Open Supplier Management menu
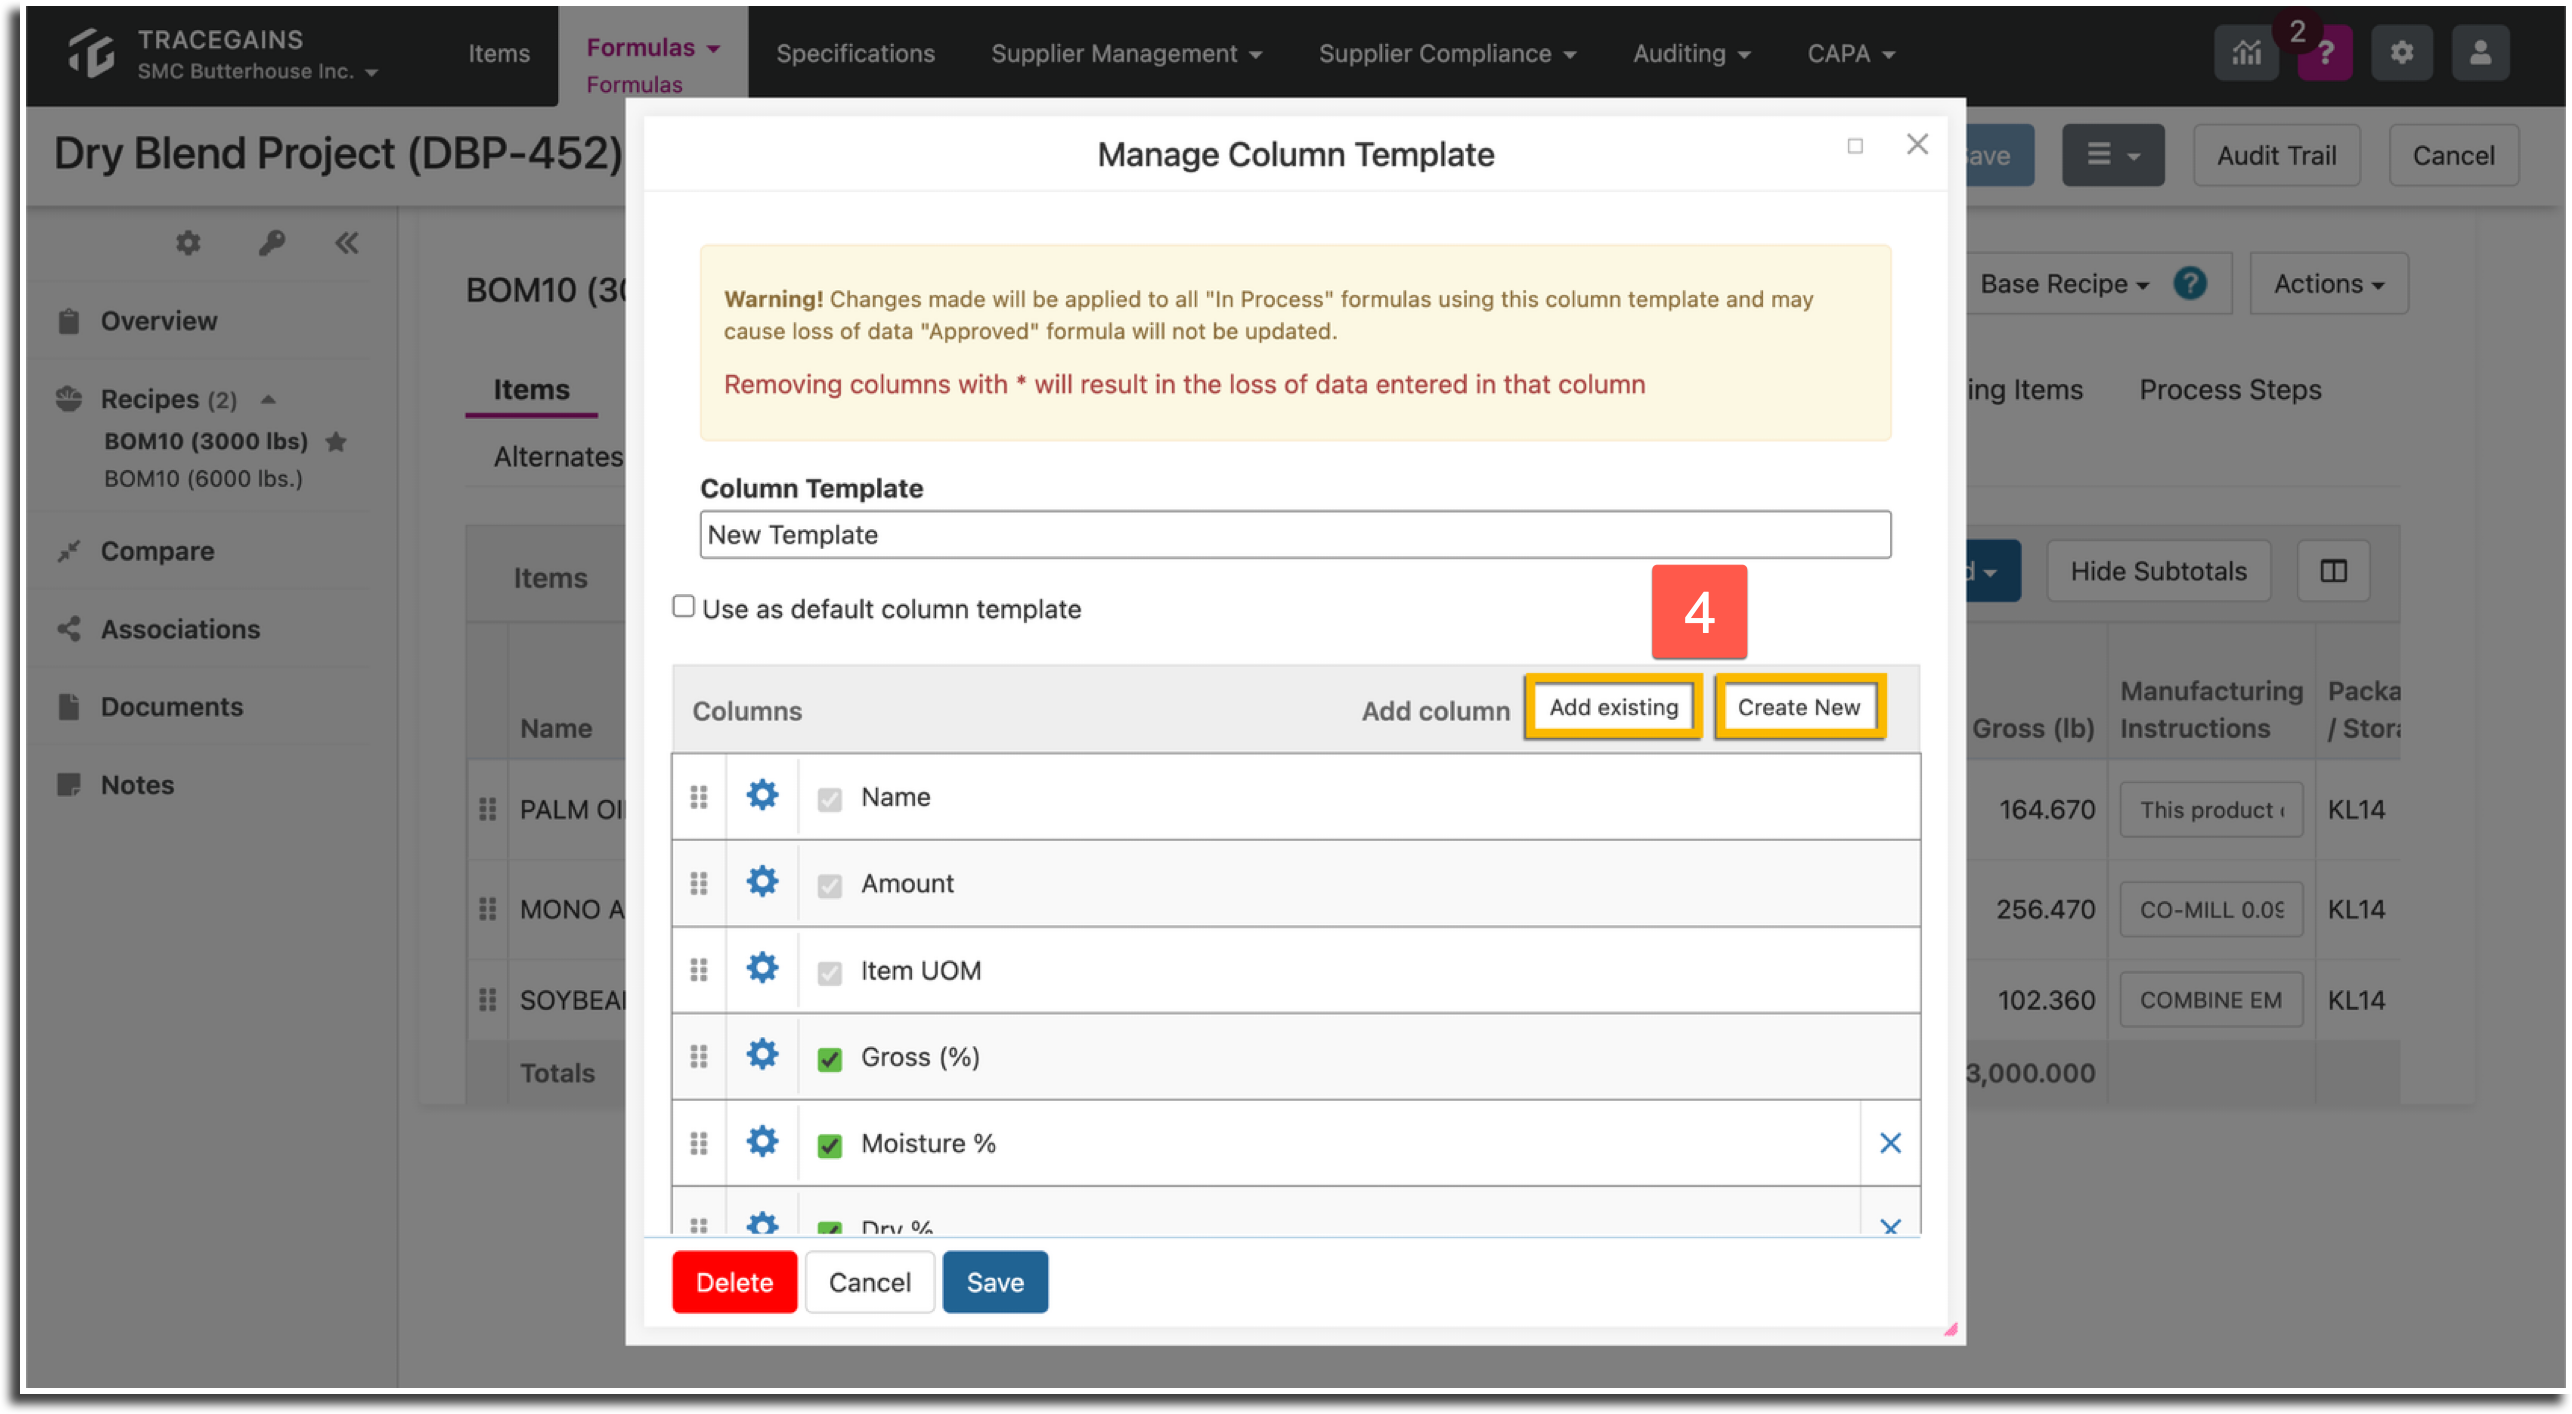This screenshot has height=1414, width=2572. pos(1126,53)
